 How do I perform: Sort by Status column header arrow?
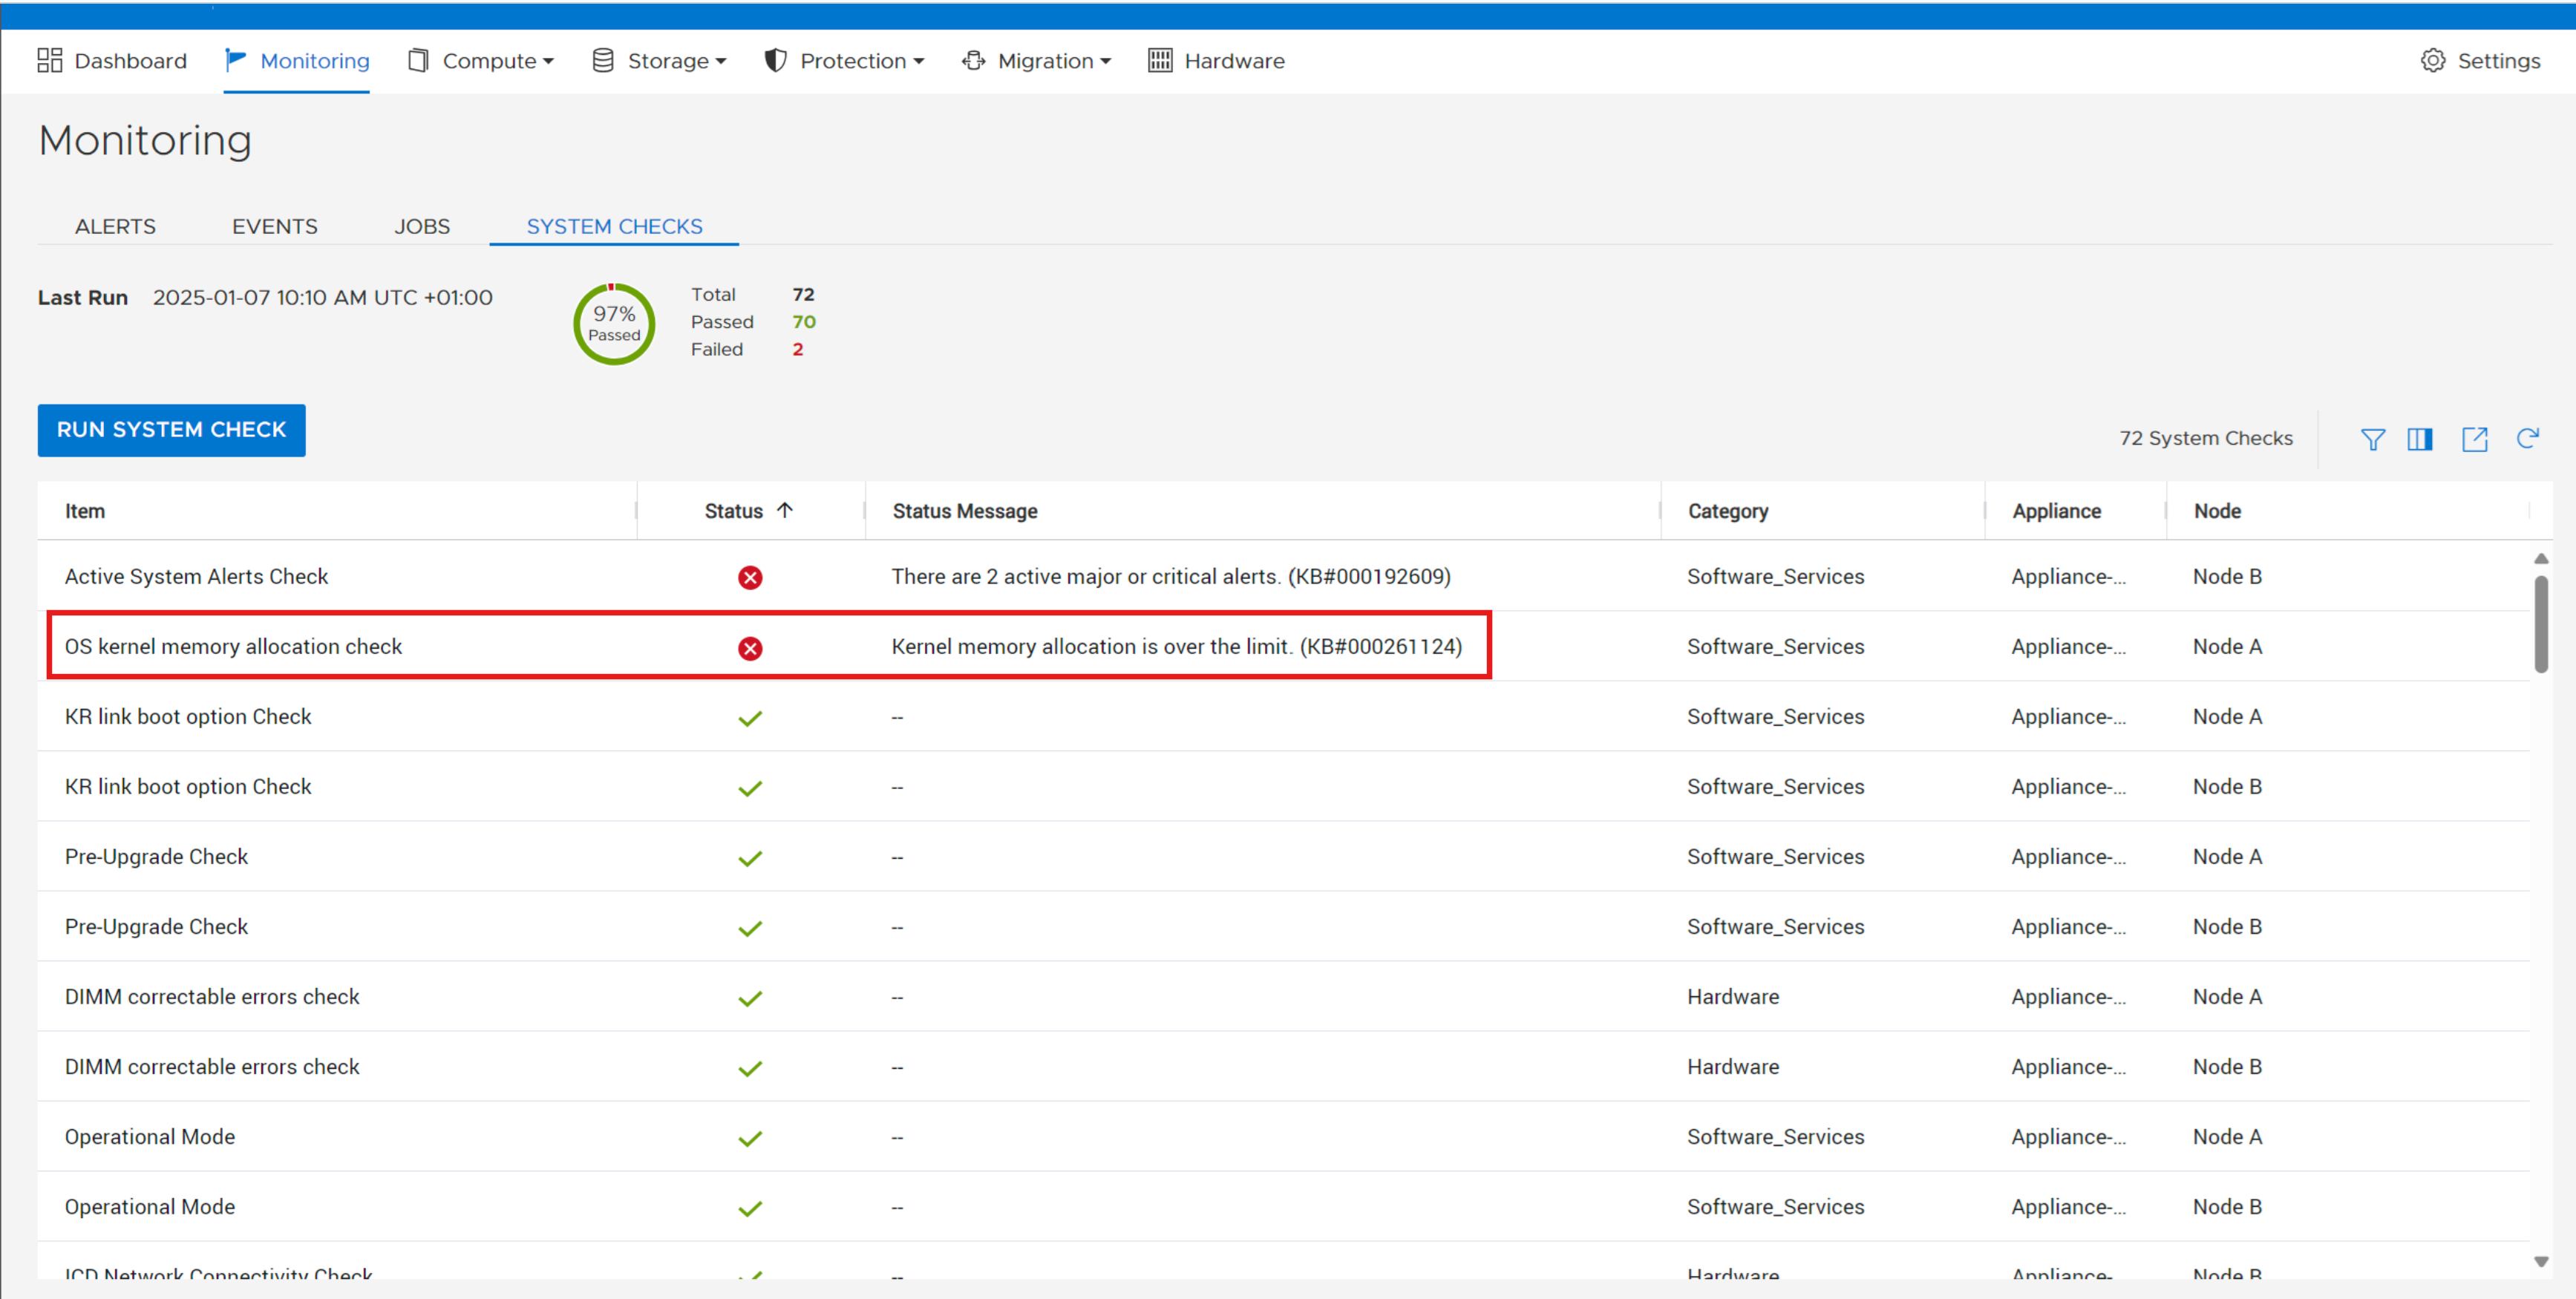point(785,510)
